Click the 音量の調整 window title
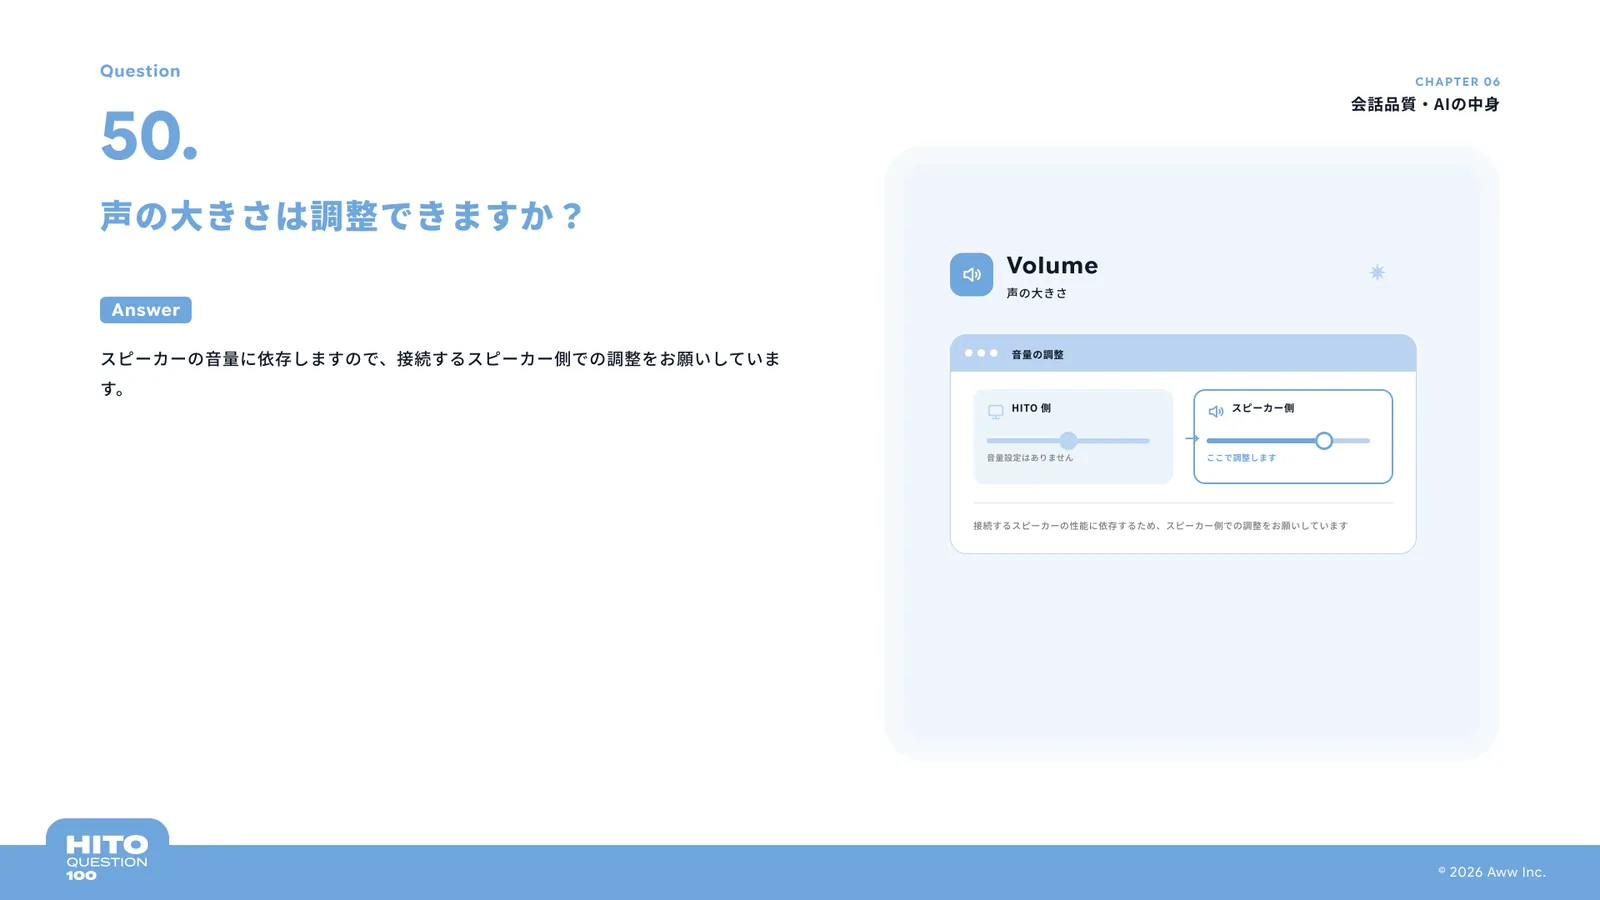The width and height of the screenshot is (1600, 900). 1037,355
